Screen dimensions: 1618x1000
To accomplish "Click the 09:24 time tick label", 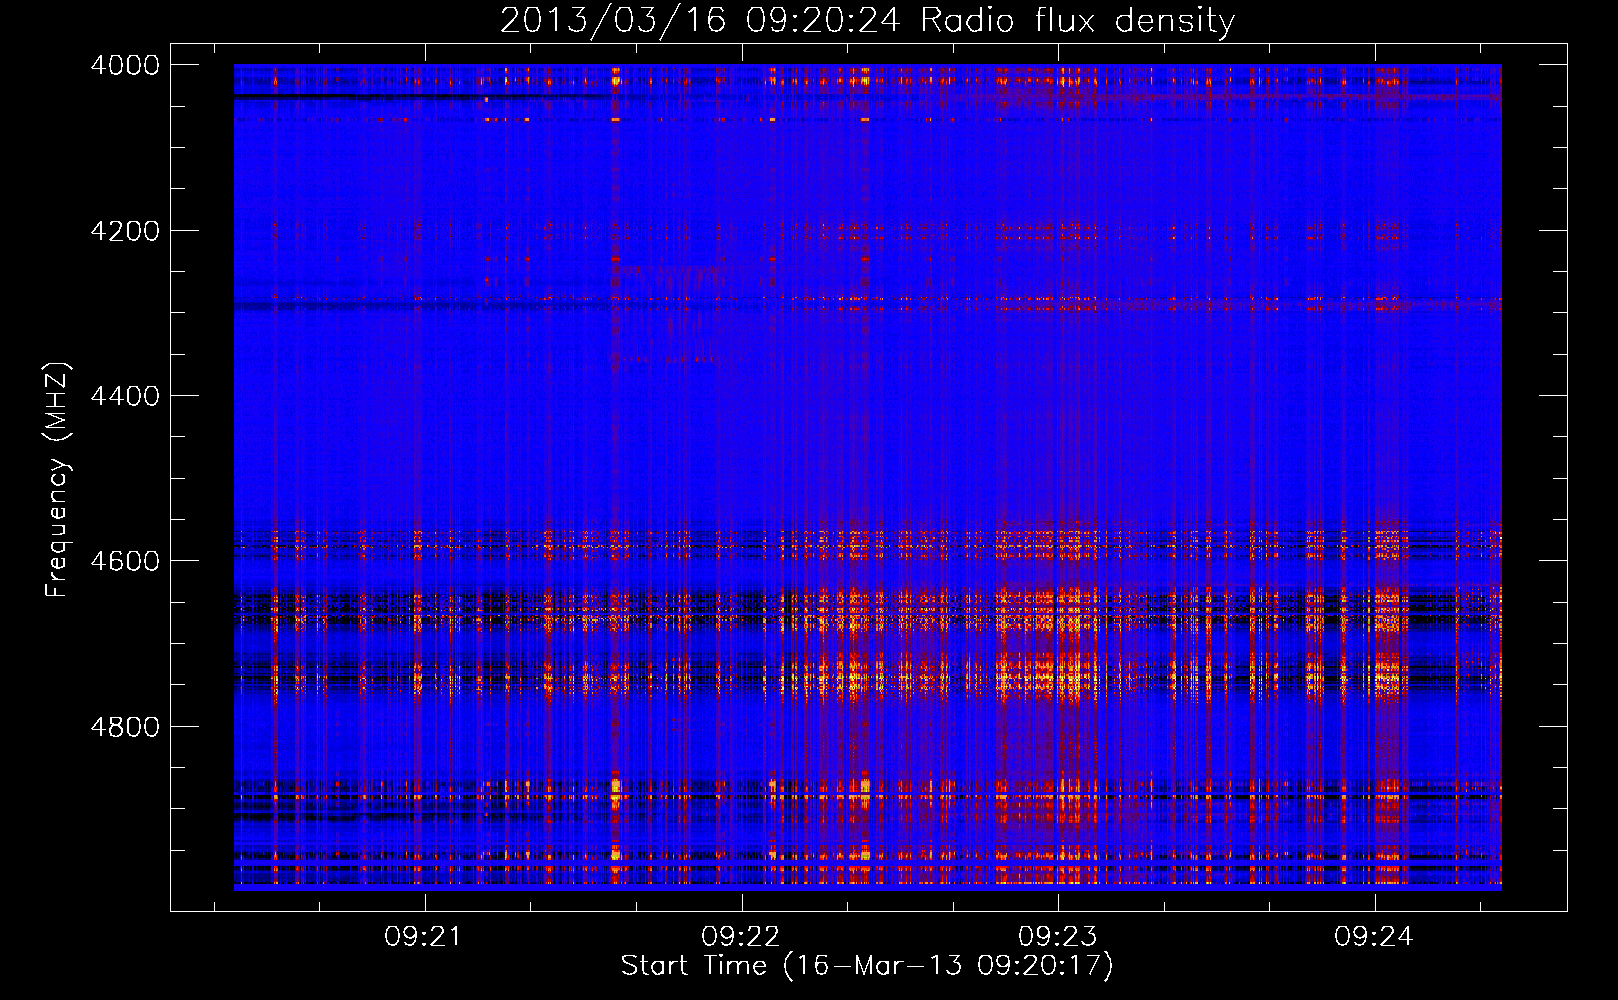I will (x=1374, y=936).
